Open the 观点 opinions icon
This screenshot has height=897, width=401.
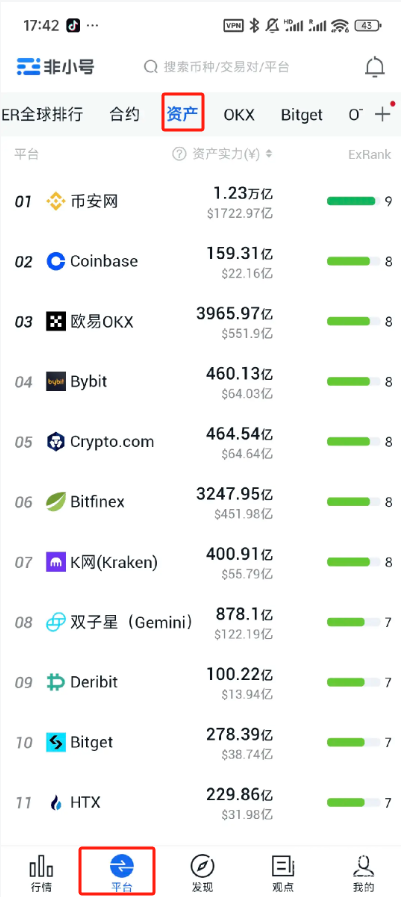tap(283, 866)
